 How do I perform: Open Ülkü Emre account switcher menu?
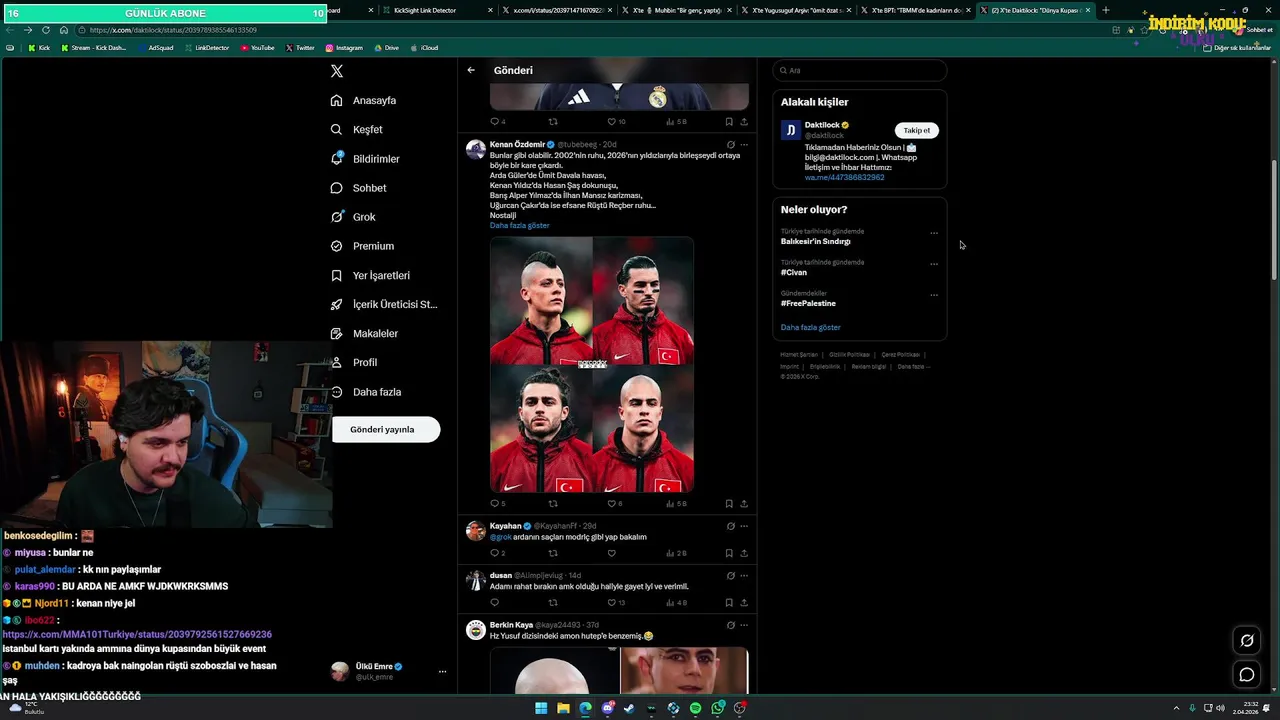[389, 671]
